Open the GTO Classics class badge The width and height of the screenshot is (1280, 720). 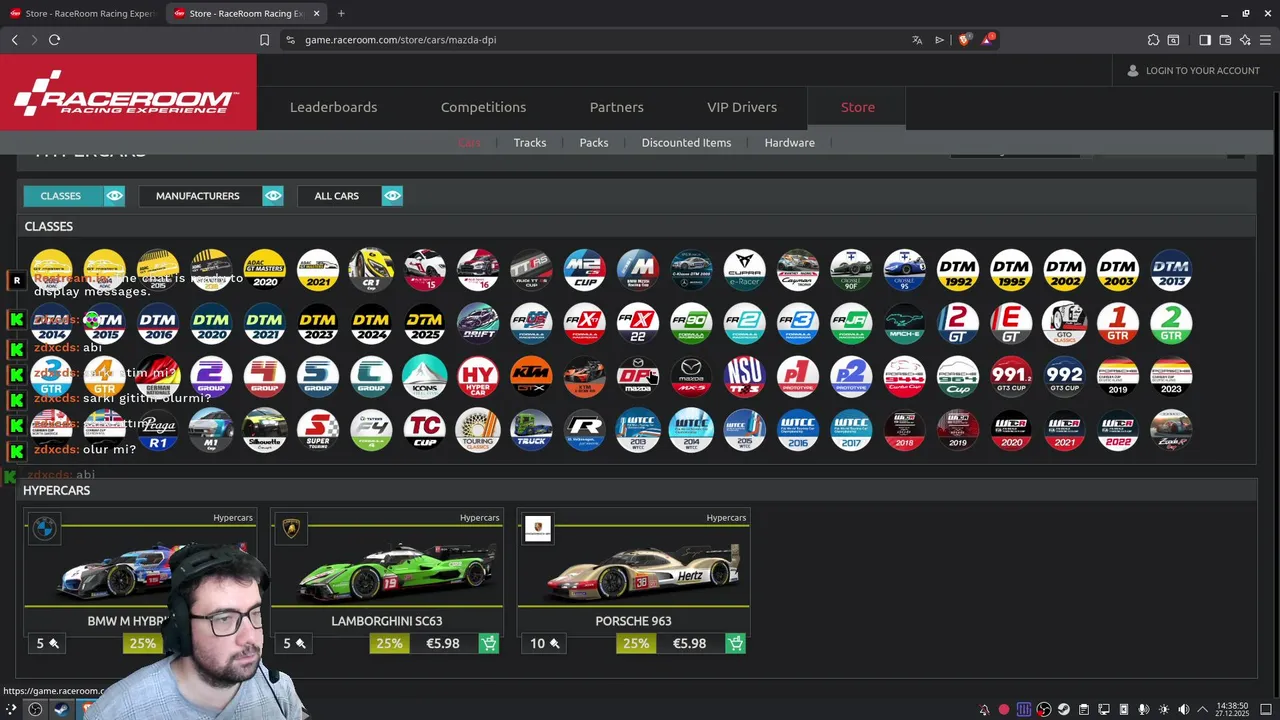[1064, 323]
